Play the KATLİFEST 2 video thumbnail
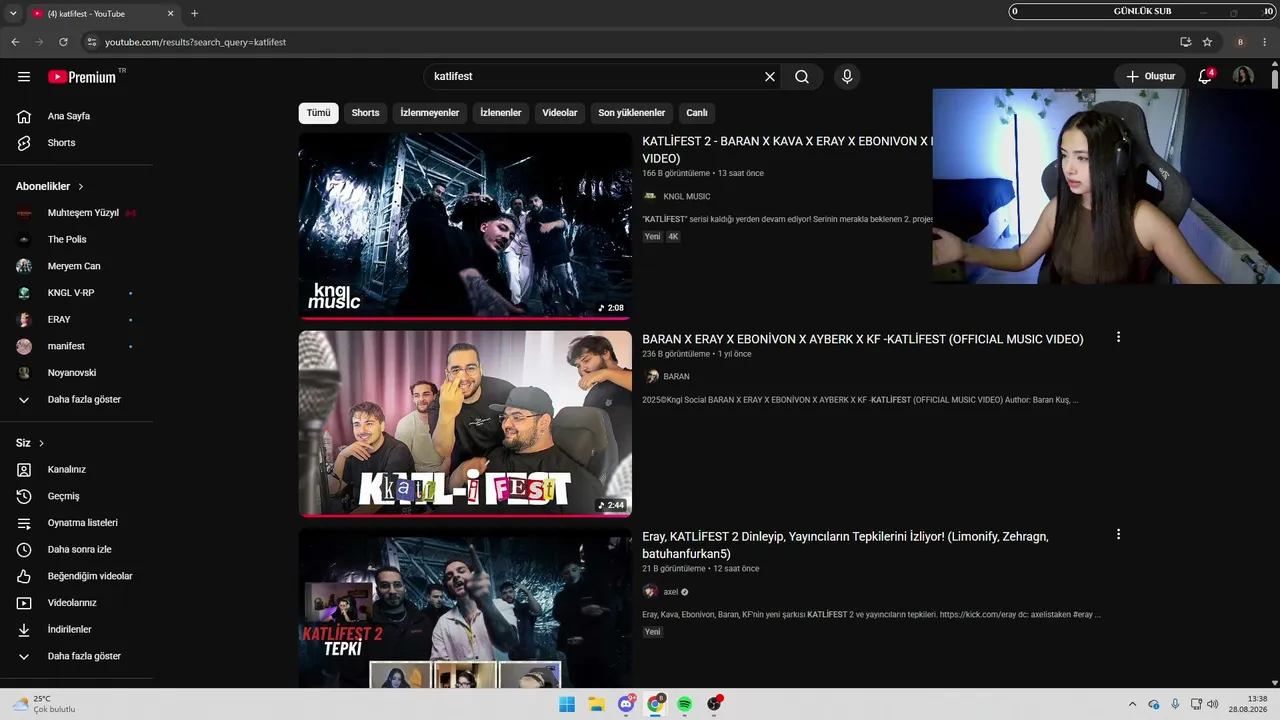 point(465,226)
